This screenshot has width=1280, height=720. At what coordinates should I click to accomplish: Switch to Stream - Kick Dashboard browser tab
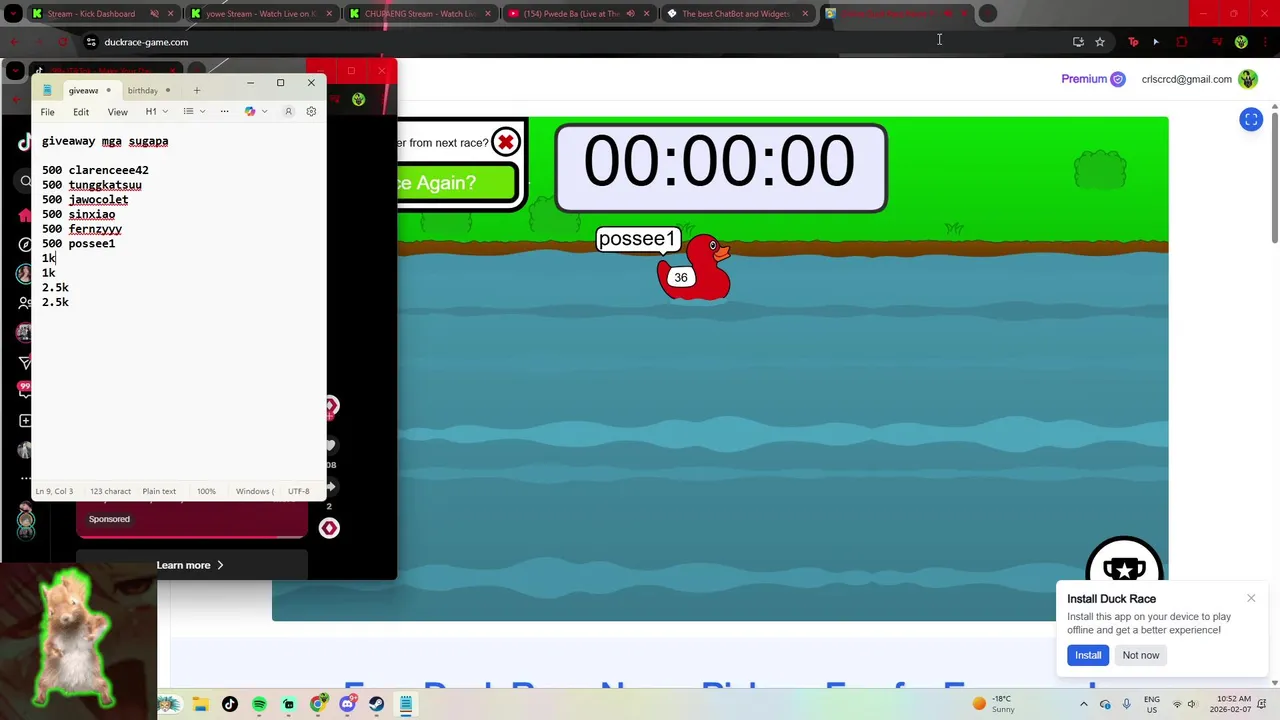(x=97, y=14)
